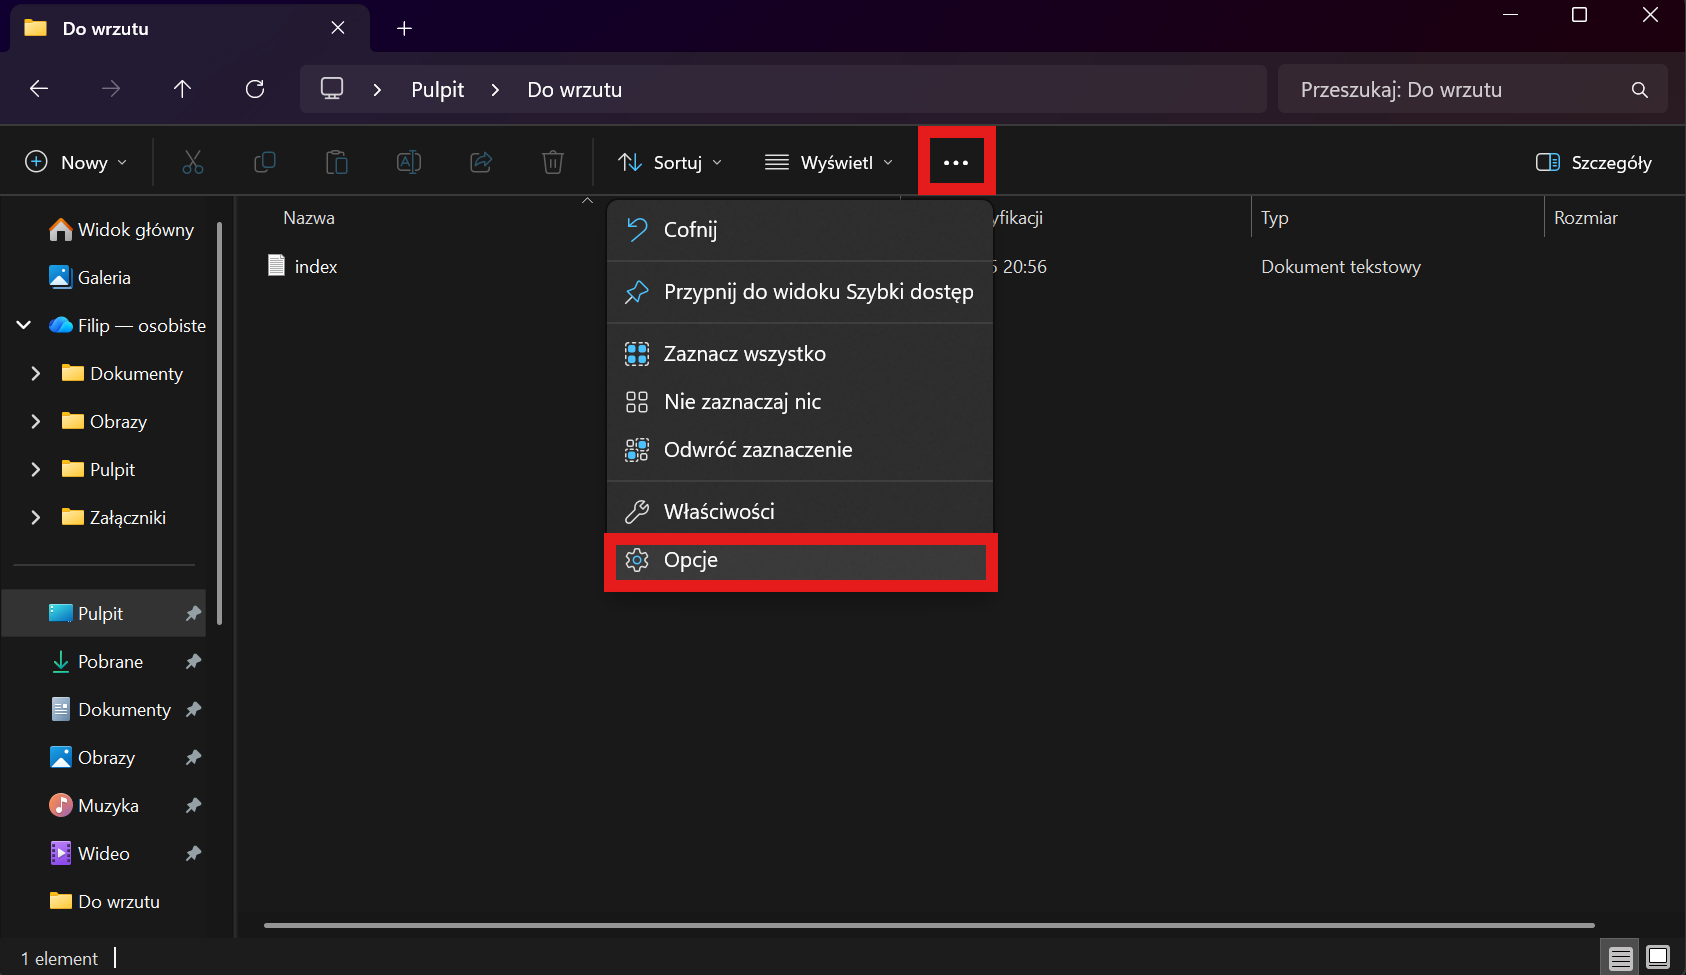Viewport: 1686px width, 975px height.
Task: Switch to large thumbnails view icon in status bar
Action: coord(1658,958)
